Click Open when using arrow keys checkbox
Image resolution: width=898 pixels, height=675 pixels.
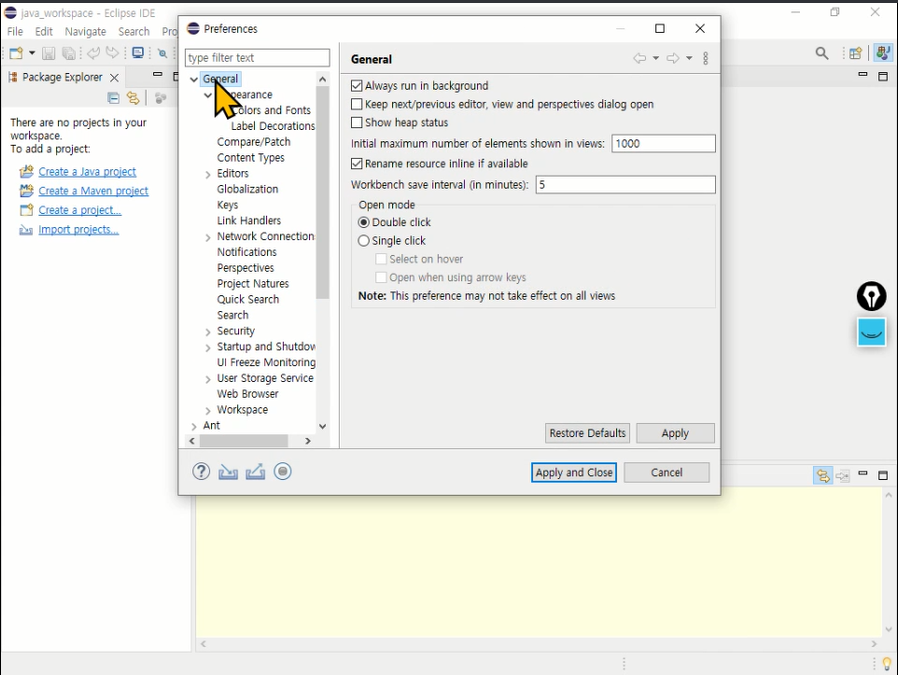(381, 277)
